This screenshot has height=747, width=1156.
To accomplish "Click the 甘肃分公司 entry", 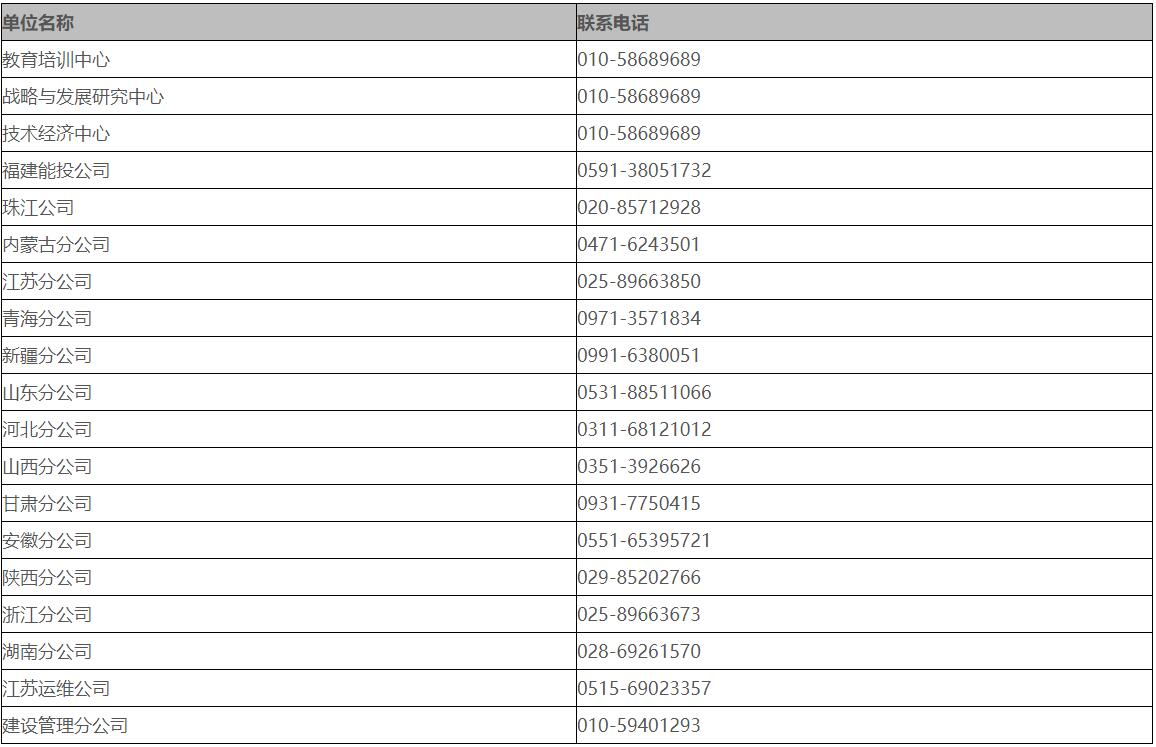I will click(47, 504).
